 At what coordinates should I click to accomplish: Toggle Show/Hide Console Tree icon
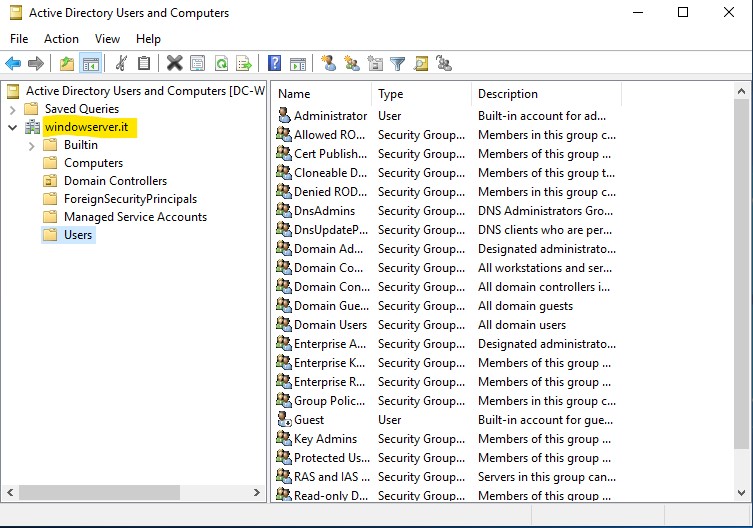tap(91, 63)
